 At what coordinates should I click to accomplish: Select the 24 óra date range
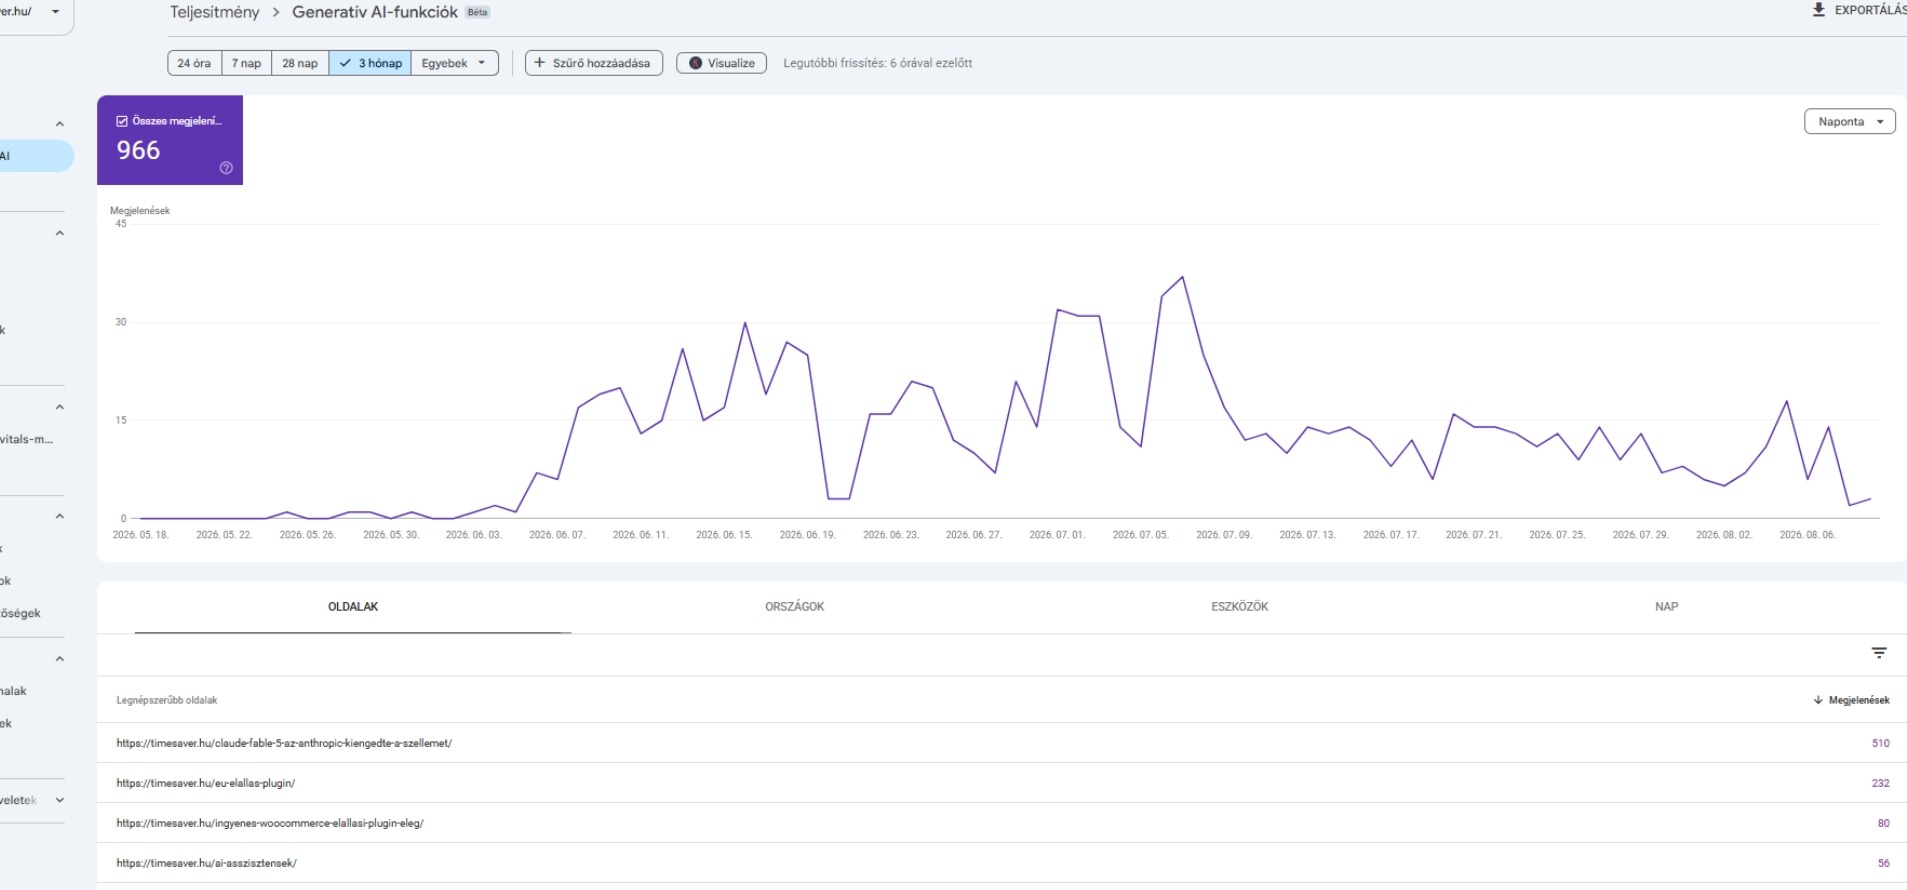point(194,63)
